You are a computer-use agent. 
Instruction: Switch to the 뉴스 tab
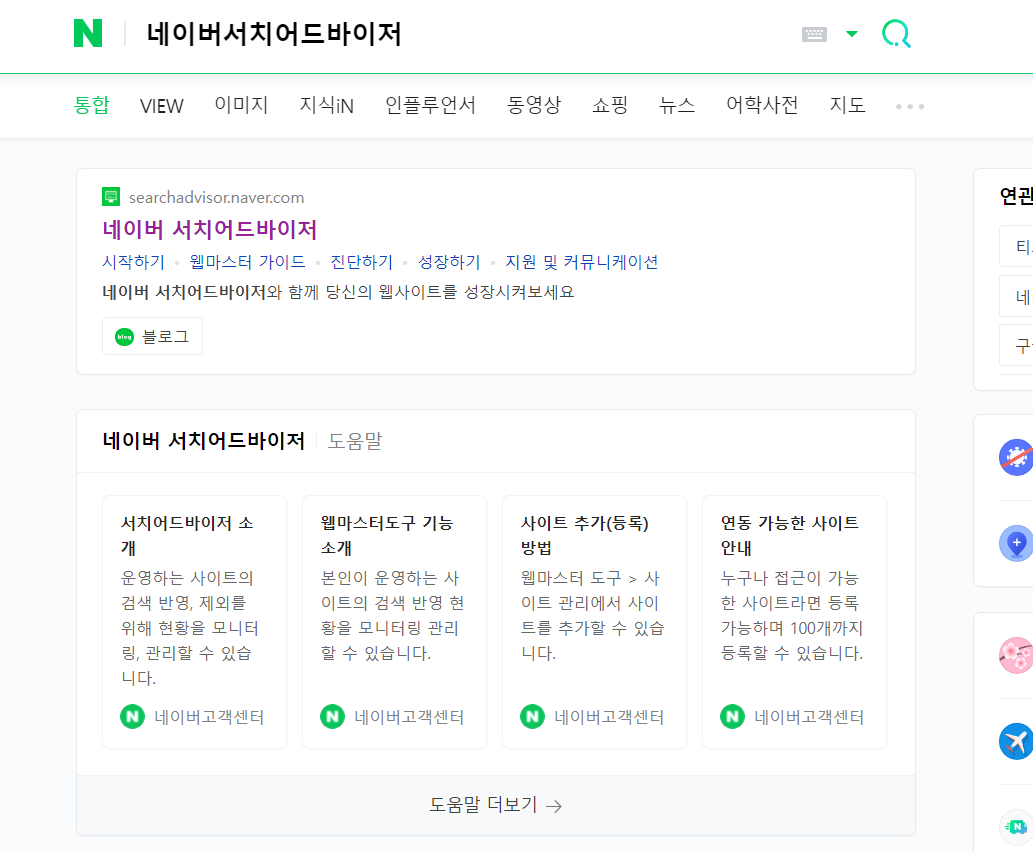click(x=677, y=105)
